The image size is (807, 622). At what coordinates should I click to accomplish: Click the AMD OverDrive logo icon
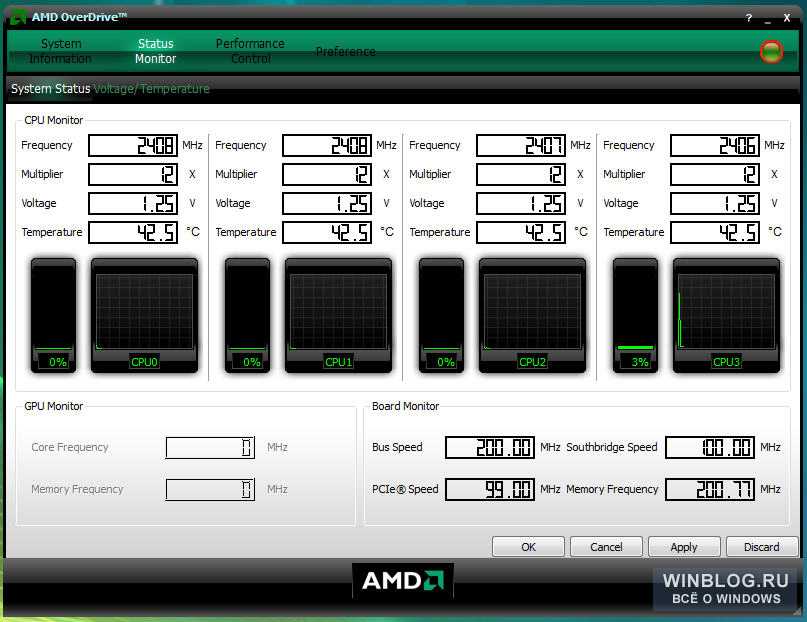pyautogui.click(x=18, y=17)
